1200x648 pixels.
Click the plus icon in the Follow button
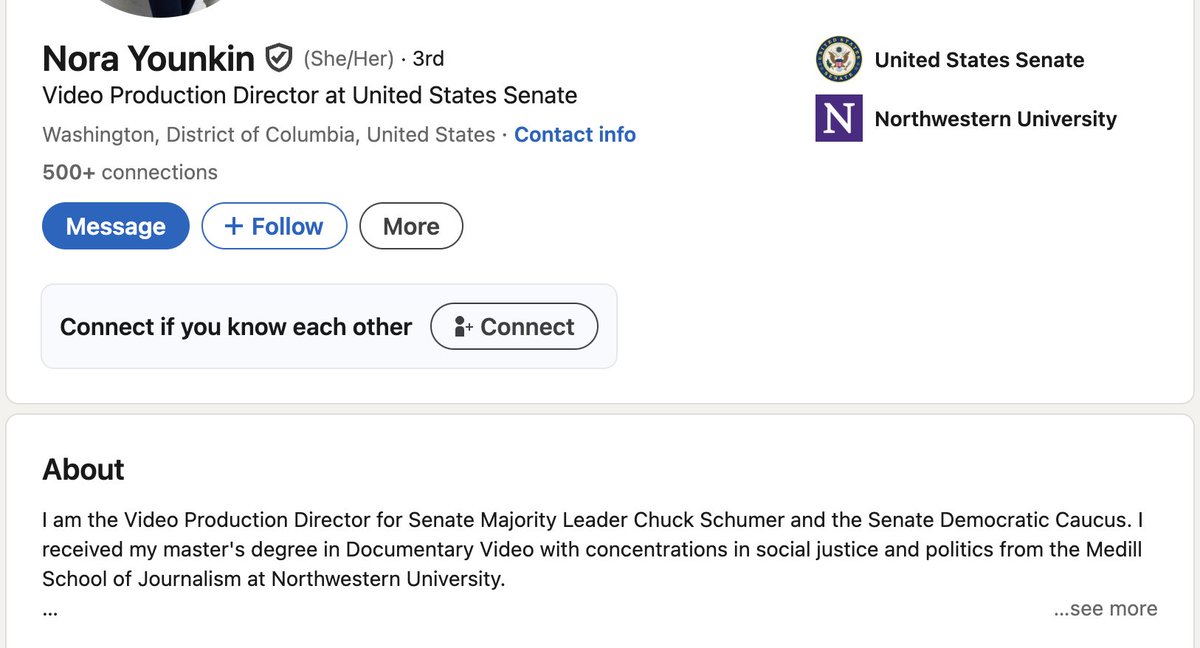coord(234,226)
